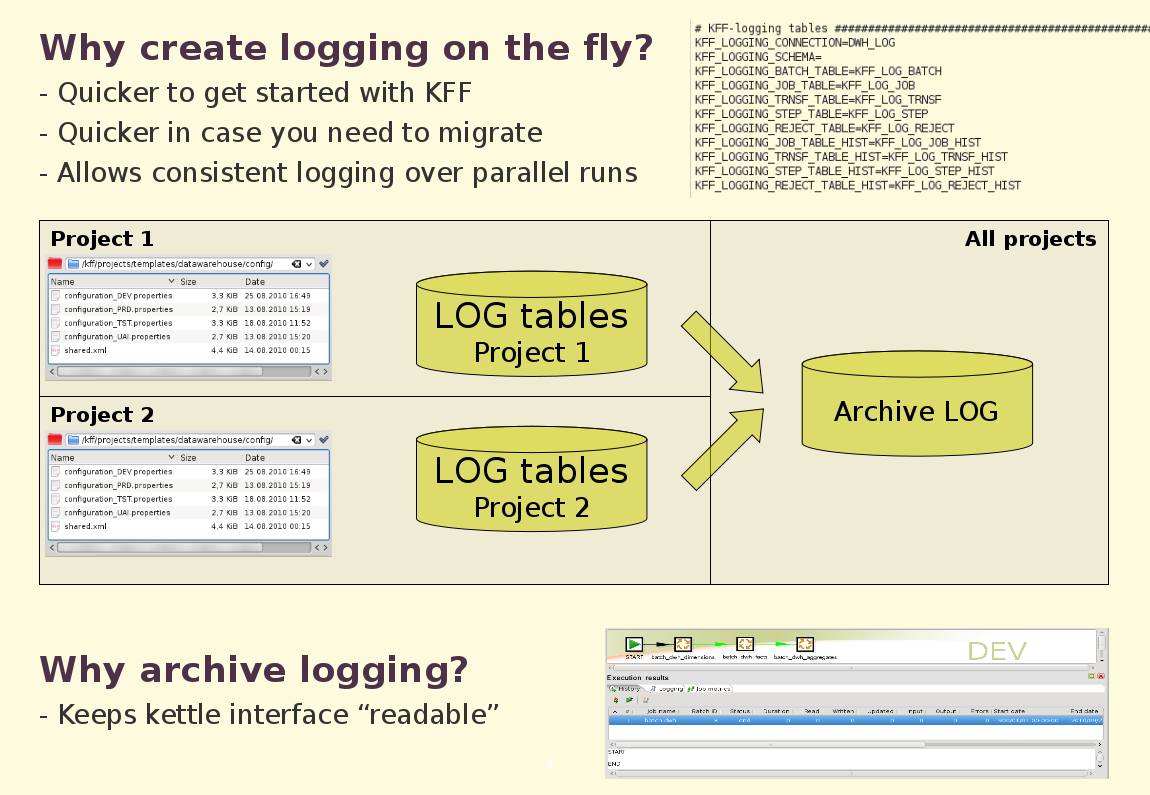Clear the path field in Project 1 browser
Screen dimensions: 1150x795
296,264
